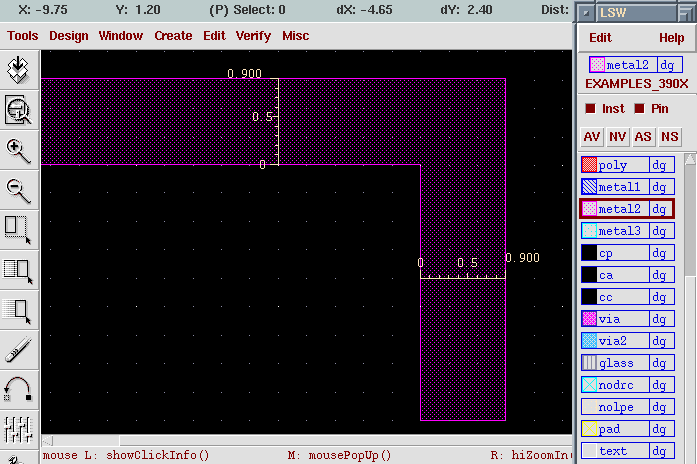Click the NS none selectable button
This screenshot has width=697, height=464.
coord(669,136)
